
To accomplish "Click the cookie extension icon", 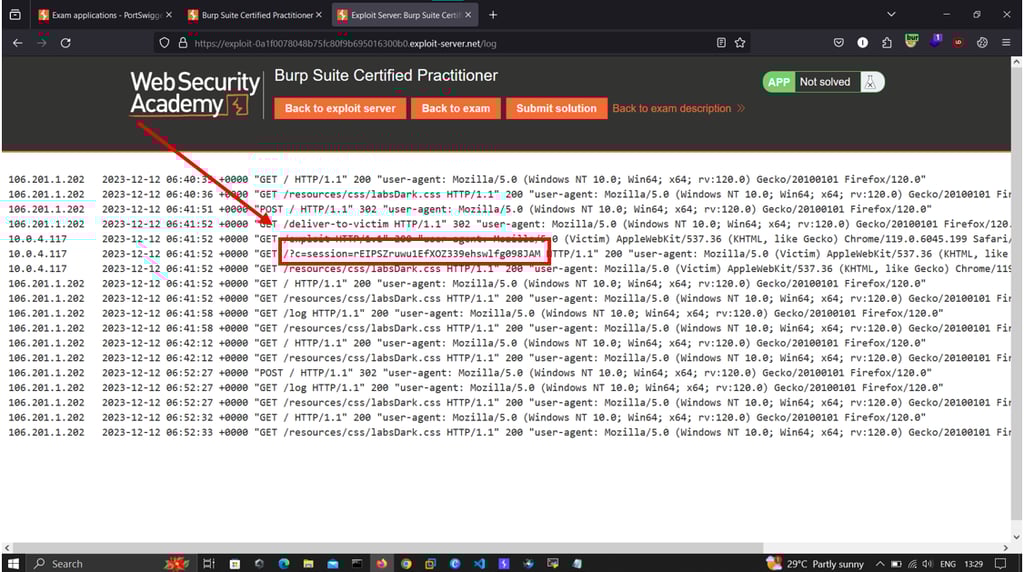I will coord(982,42).
